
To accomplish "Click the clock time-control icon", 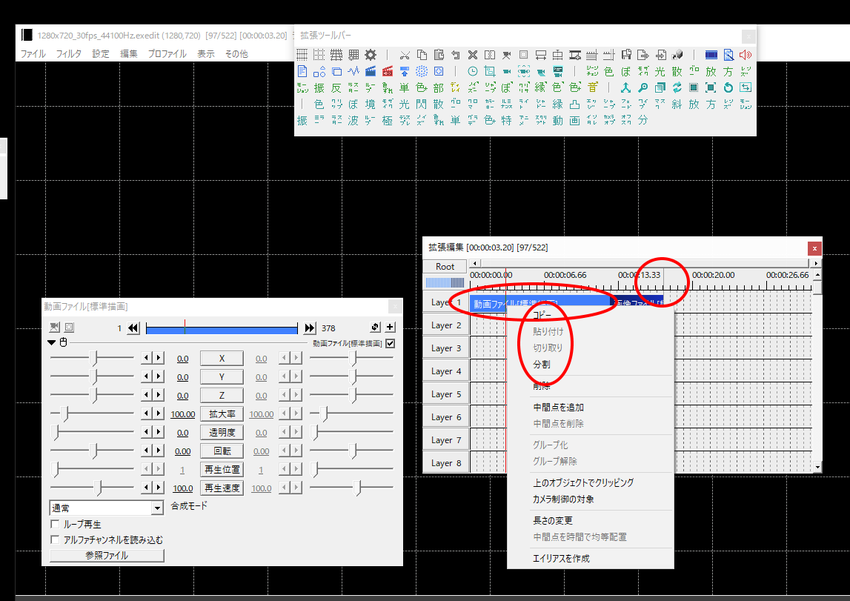I will [x=472, y=71].
